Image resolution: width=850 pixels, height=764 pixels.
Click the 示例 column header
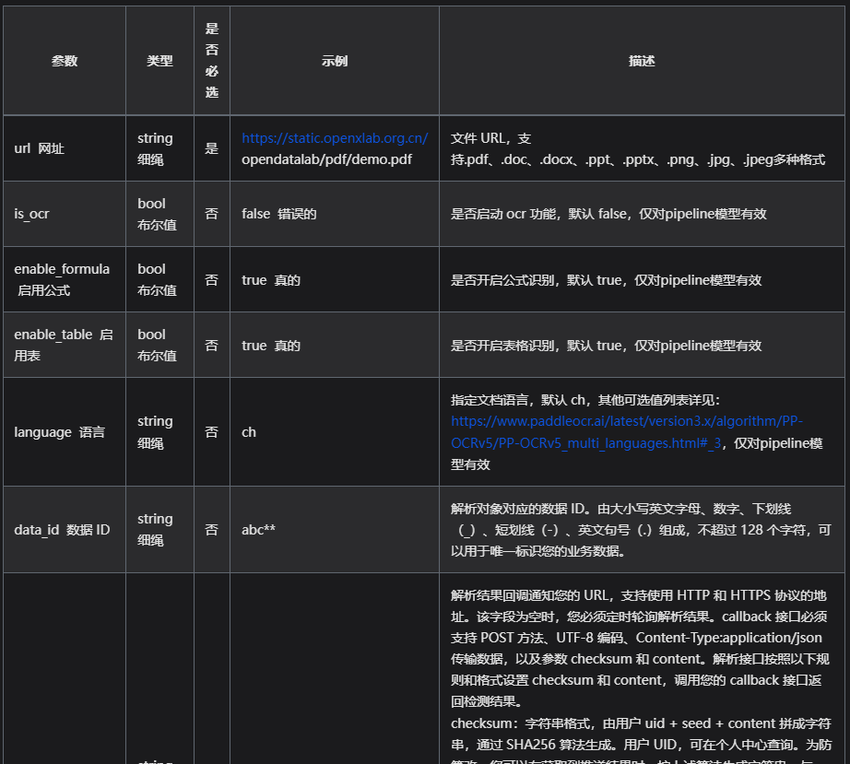(x=334, y=61)
